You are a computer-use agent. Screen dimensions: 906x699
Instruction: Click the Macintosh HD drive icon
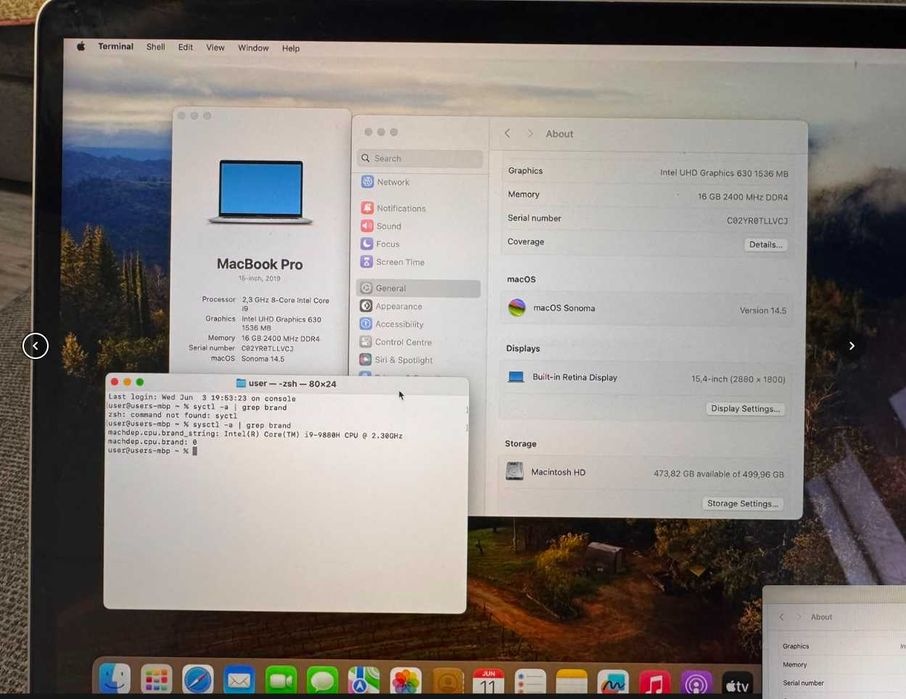coord(514,471)
